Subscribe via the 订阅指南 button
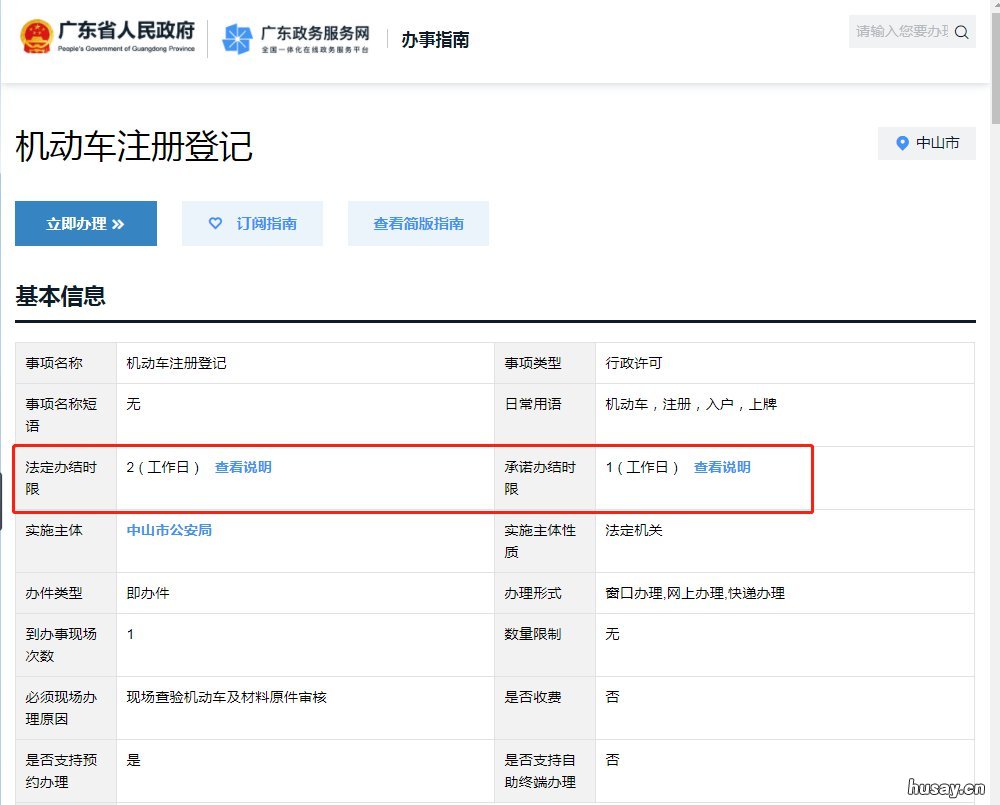 click(251, 223)
